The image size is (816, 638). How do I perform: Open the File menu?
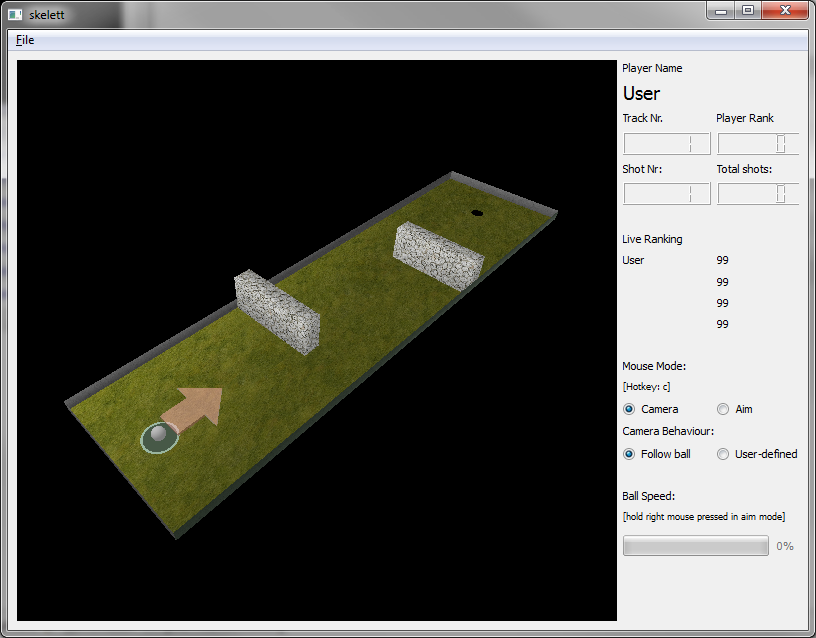[x=25, y=40]
